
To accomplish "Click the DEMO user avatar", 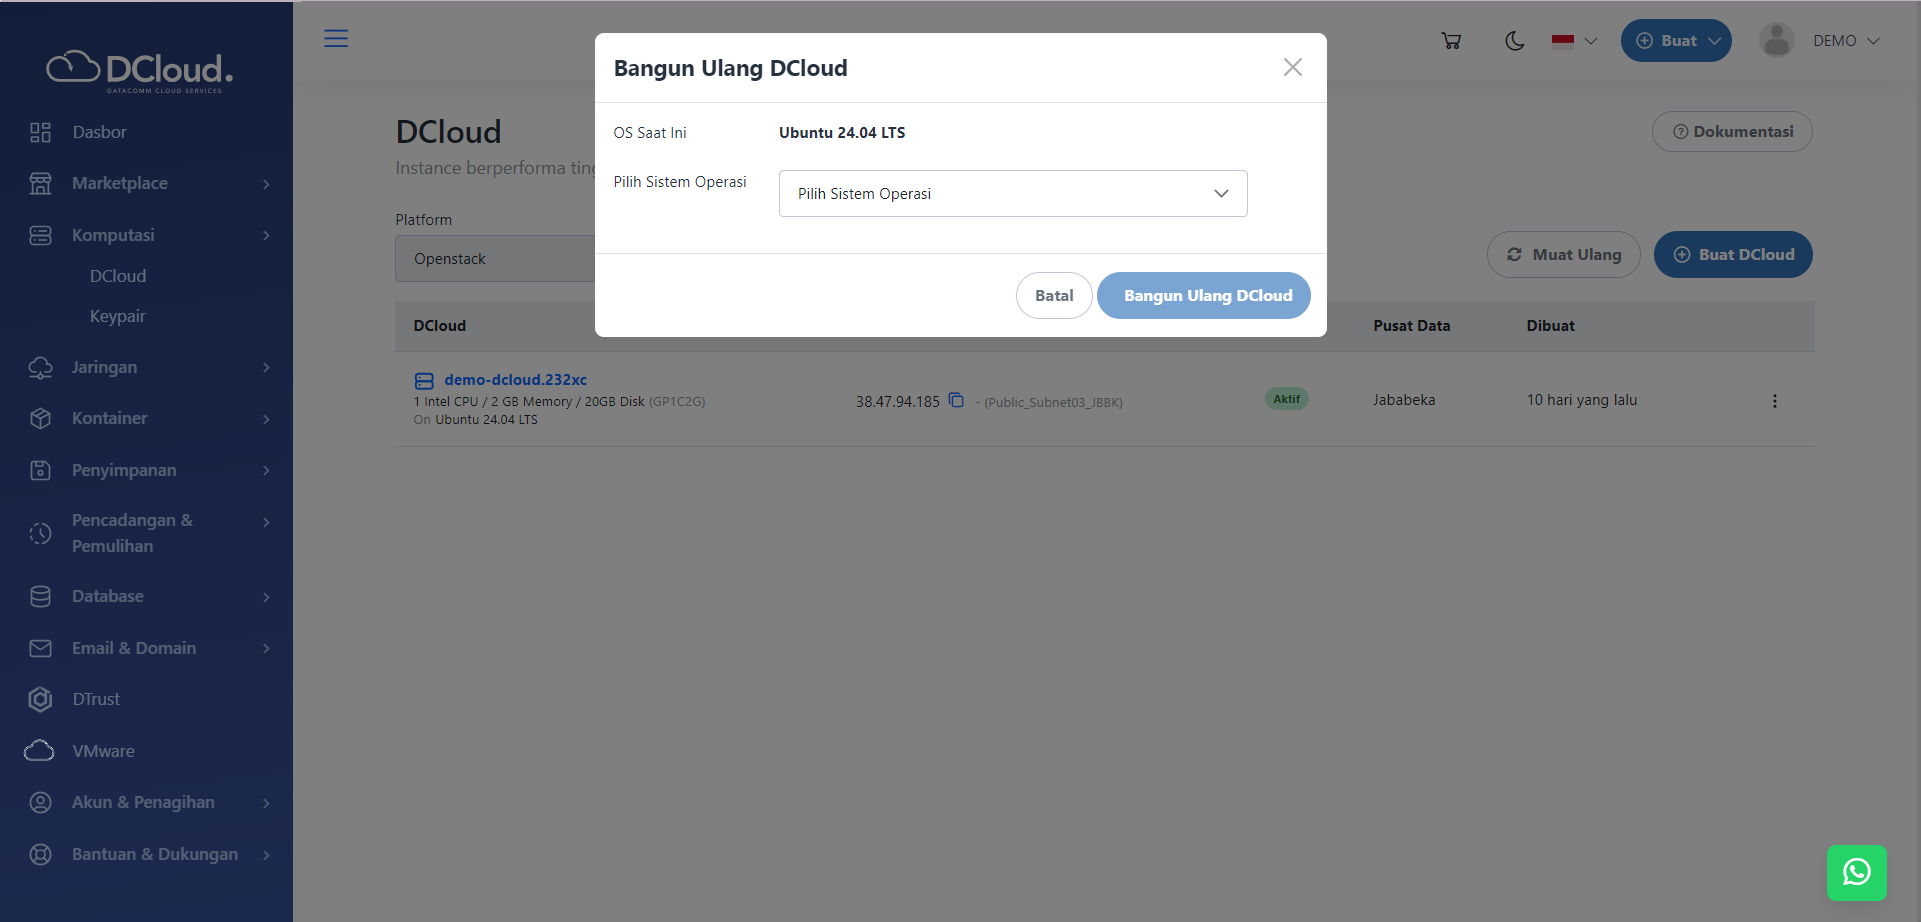I will tap(1776, 41).
